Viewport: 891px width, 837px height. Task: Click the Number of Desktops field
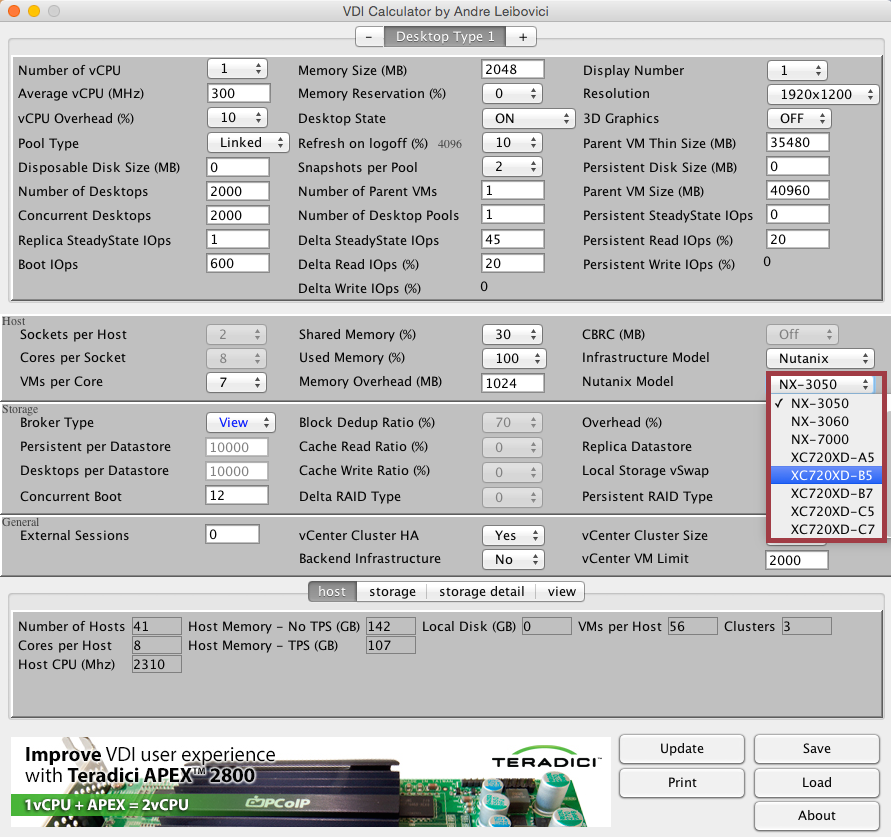tap(238, 191)
